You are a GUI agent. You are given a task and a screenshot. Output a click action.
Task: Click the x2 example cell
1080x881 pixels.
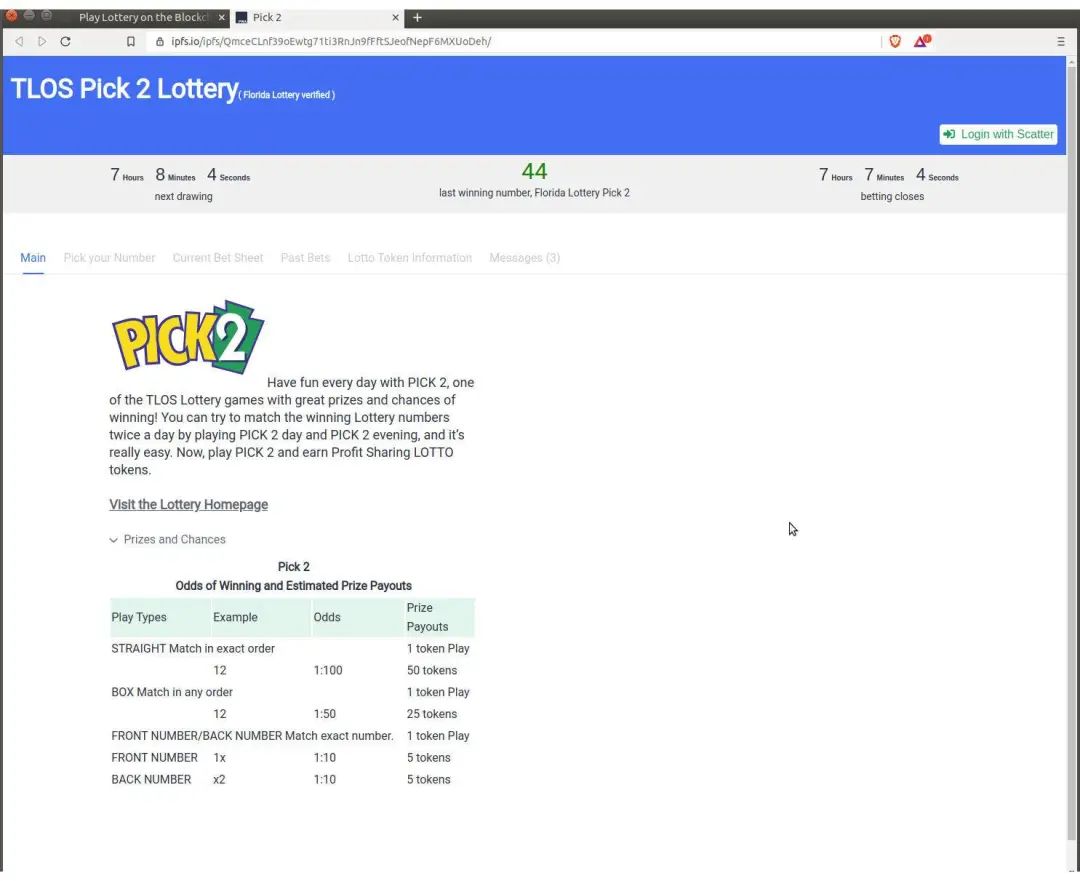[x=219, y=779]
